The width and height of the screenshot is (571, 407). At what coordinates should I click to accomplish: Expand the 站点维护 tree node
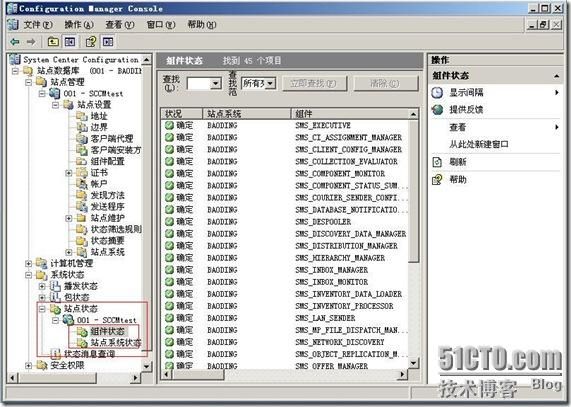68,218
